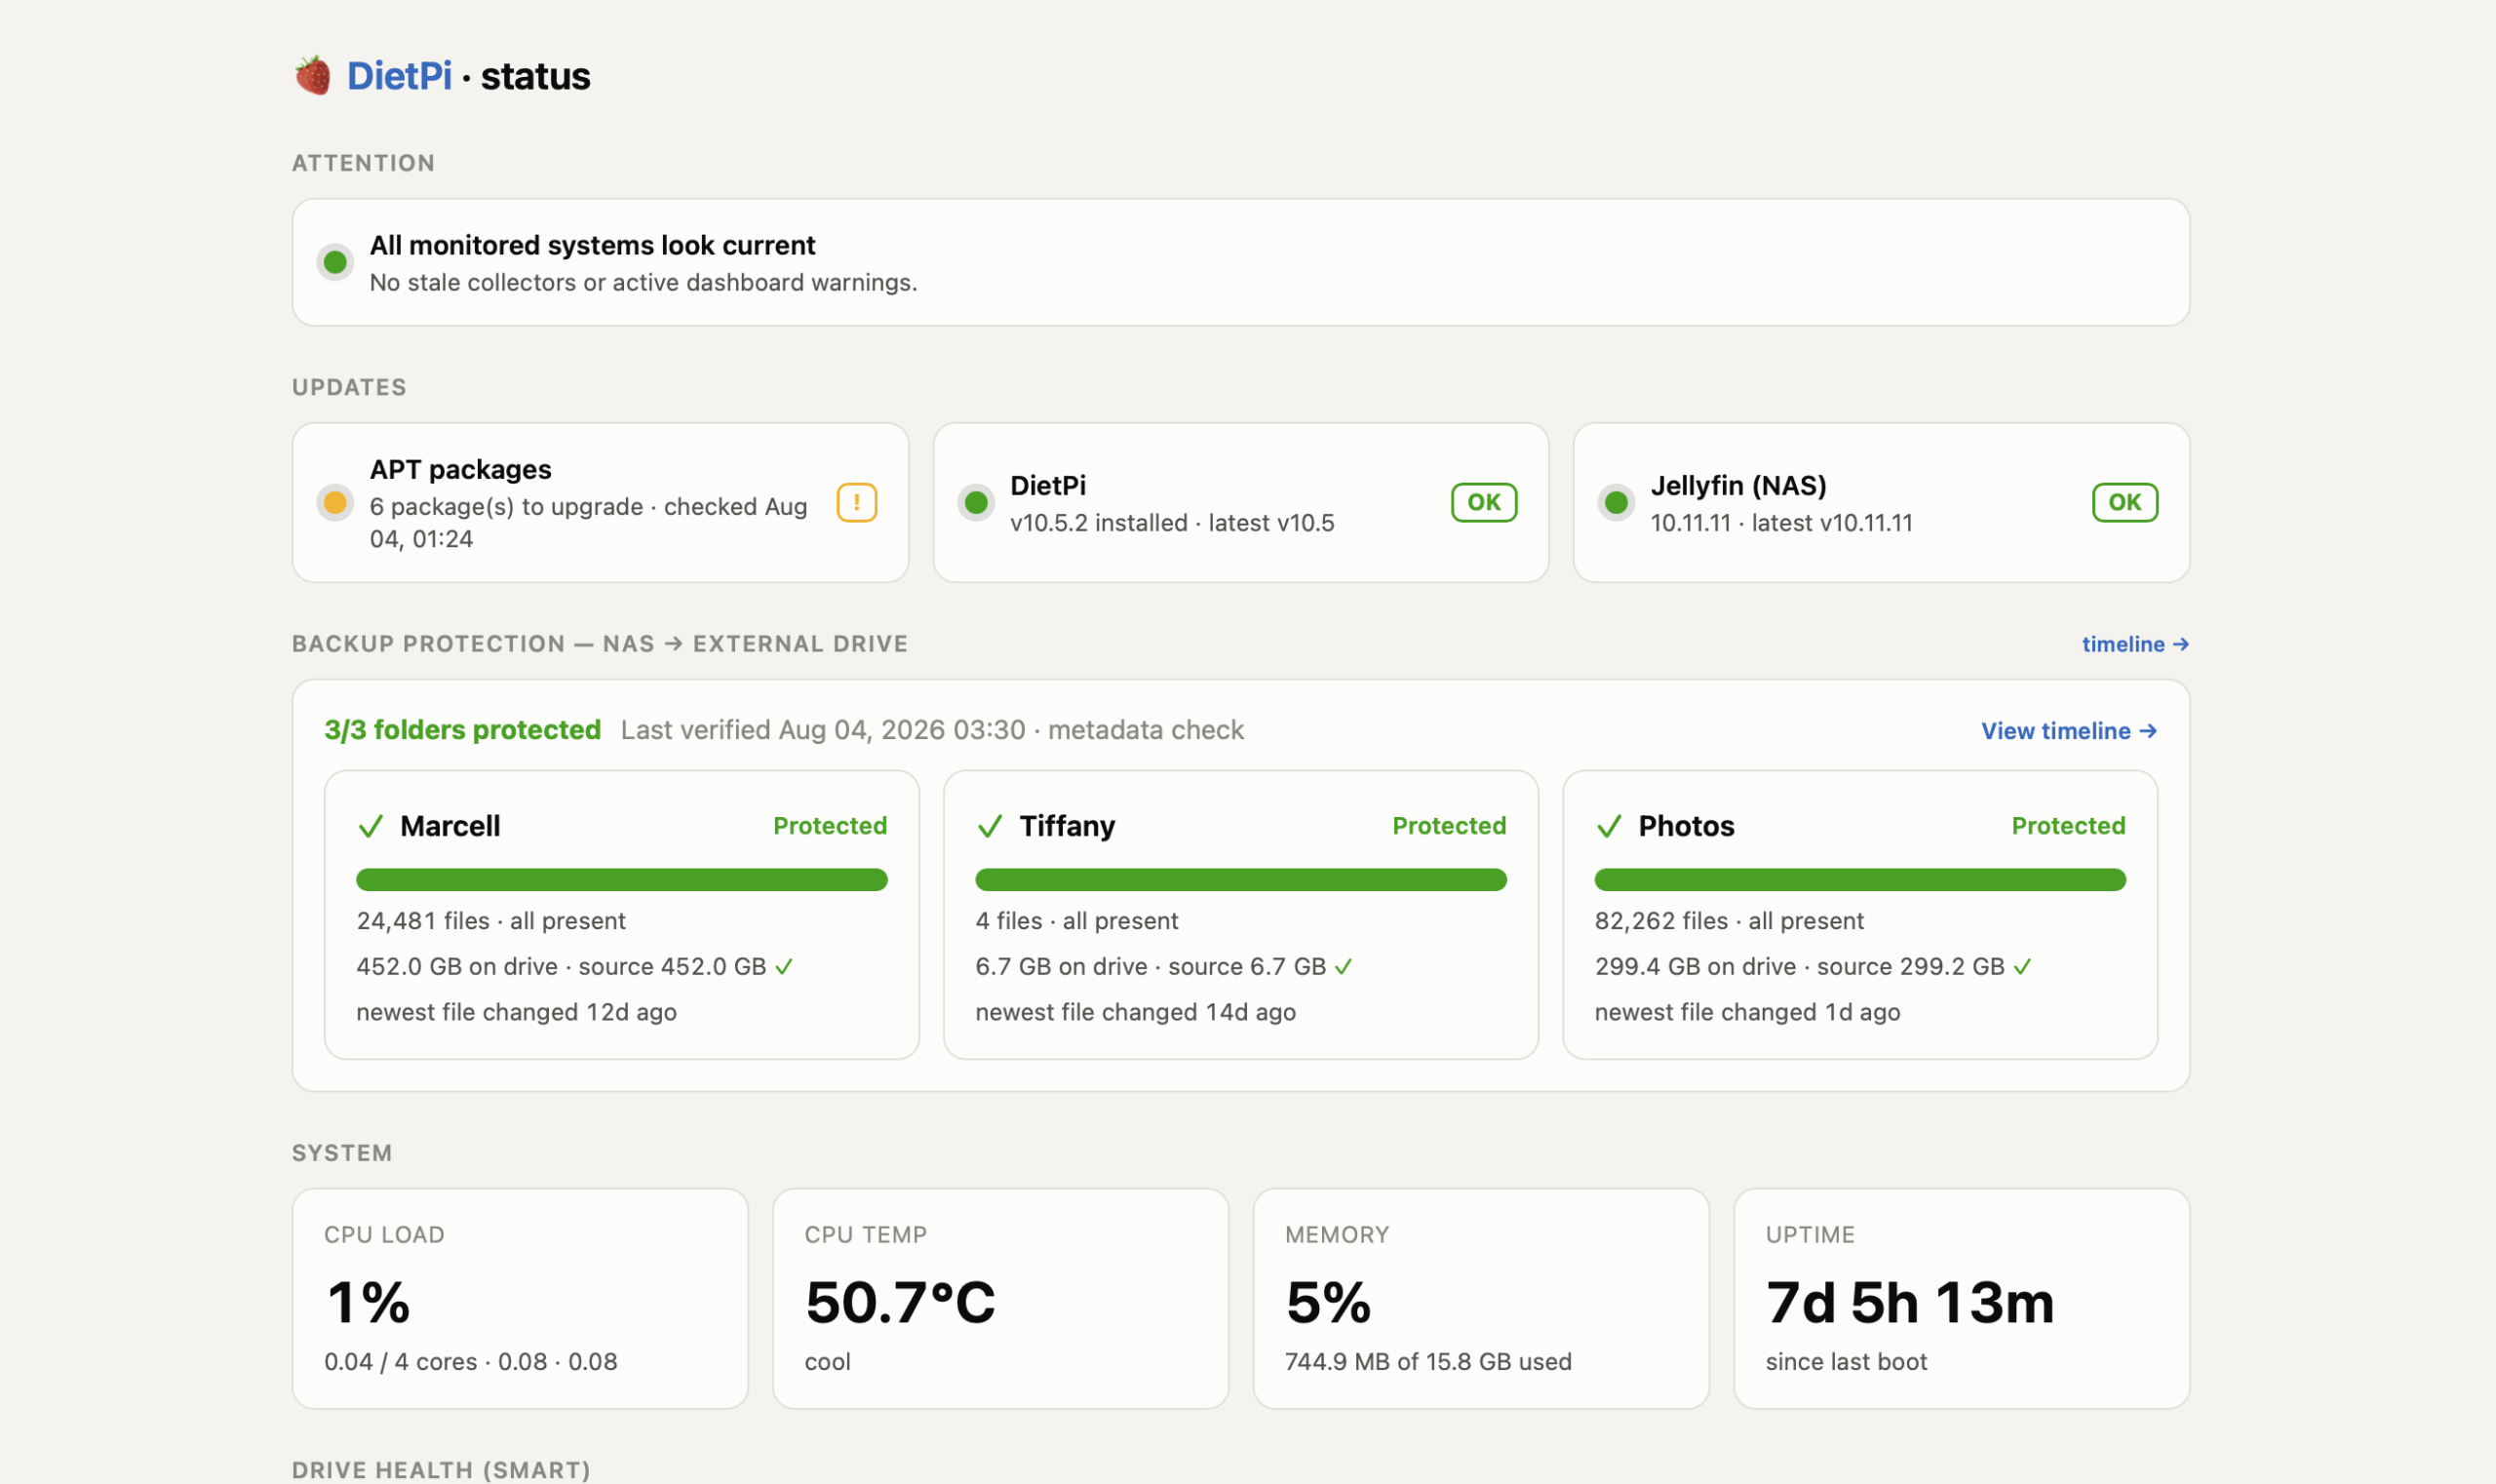
Task: Click the '4 files · all present' line
Action: point(1077,921)
